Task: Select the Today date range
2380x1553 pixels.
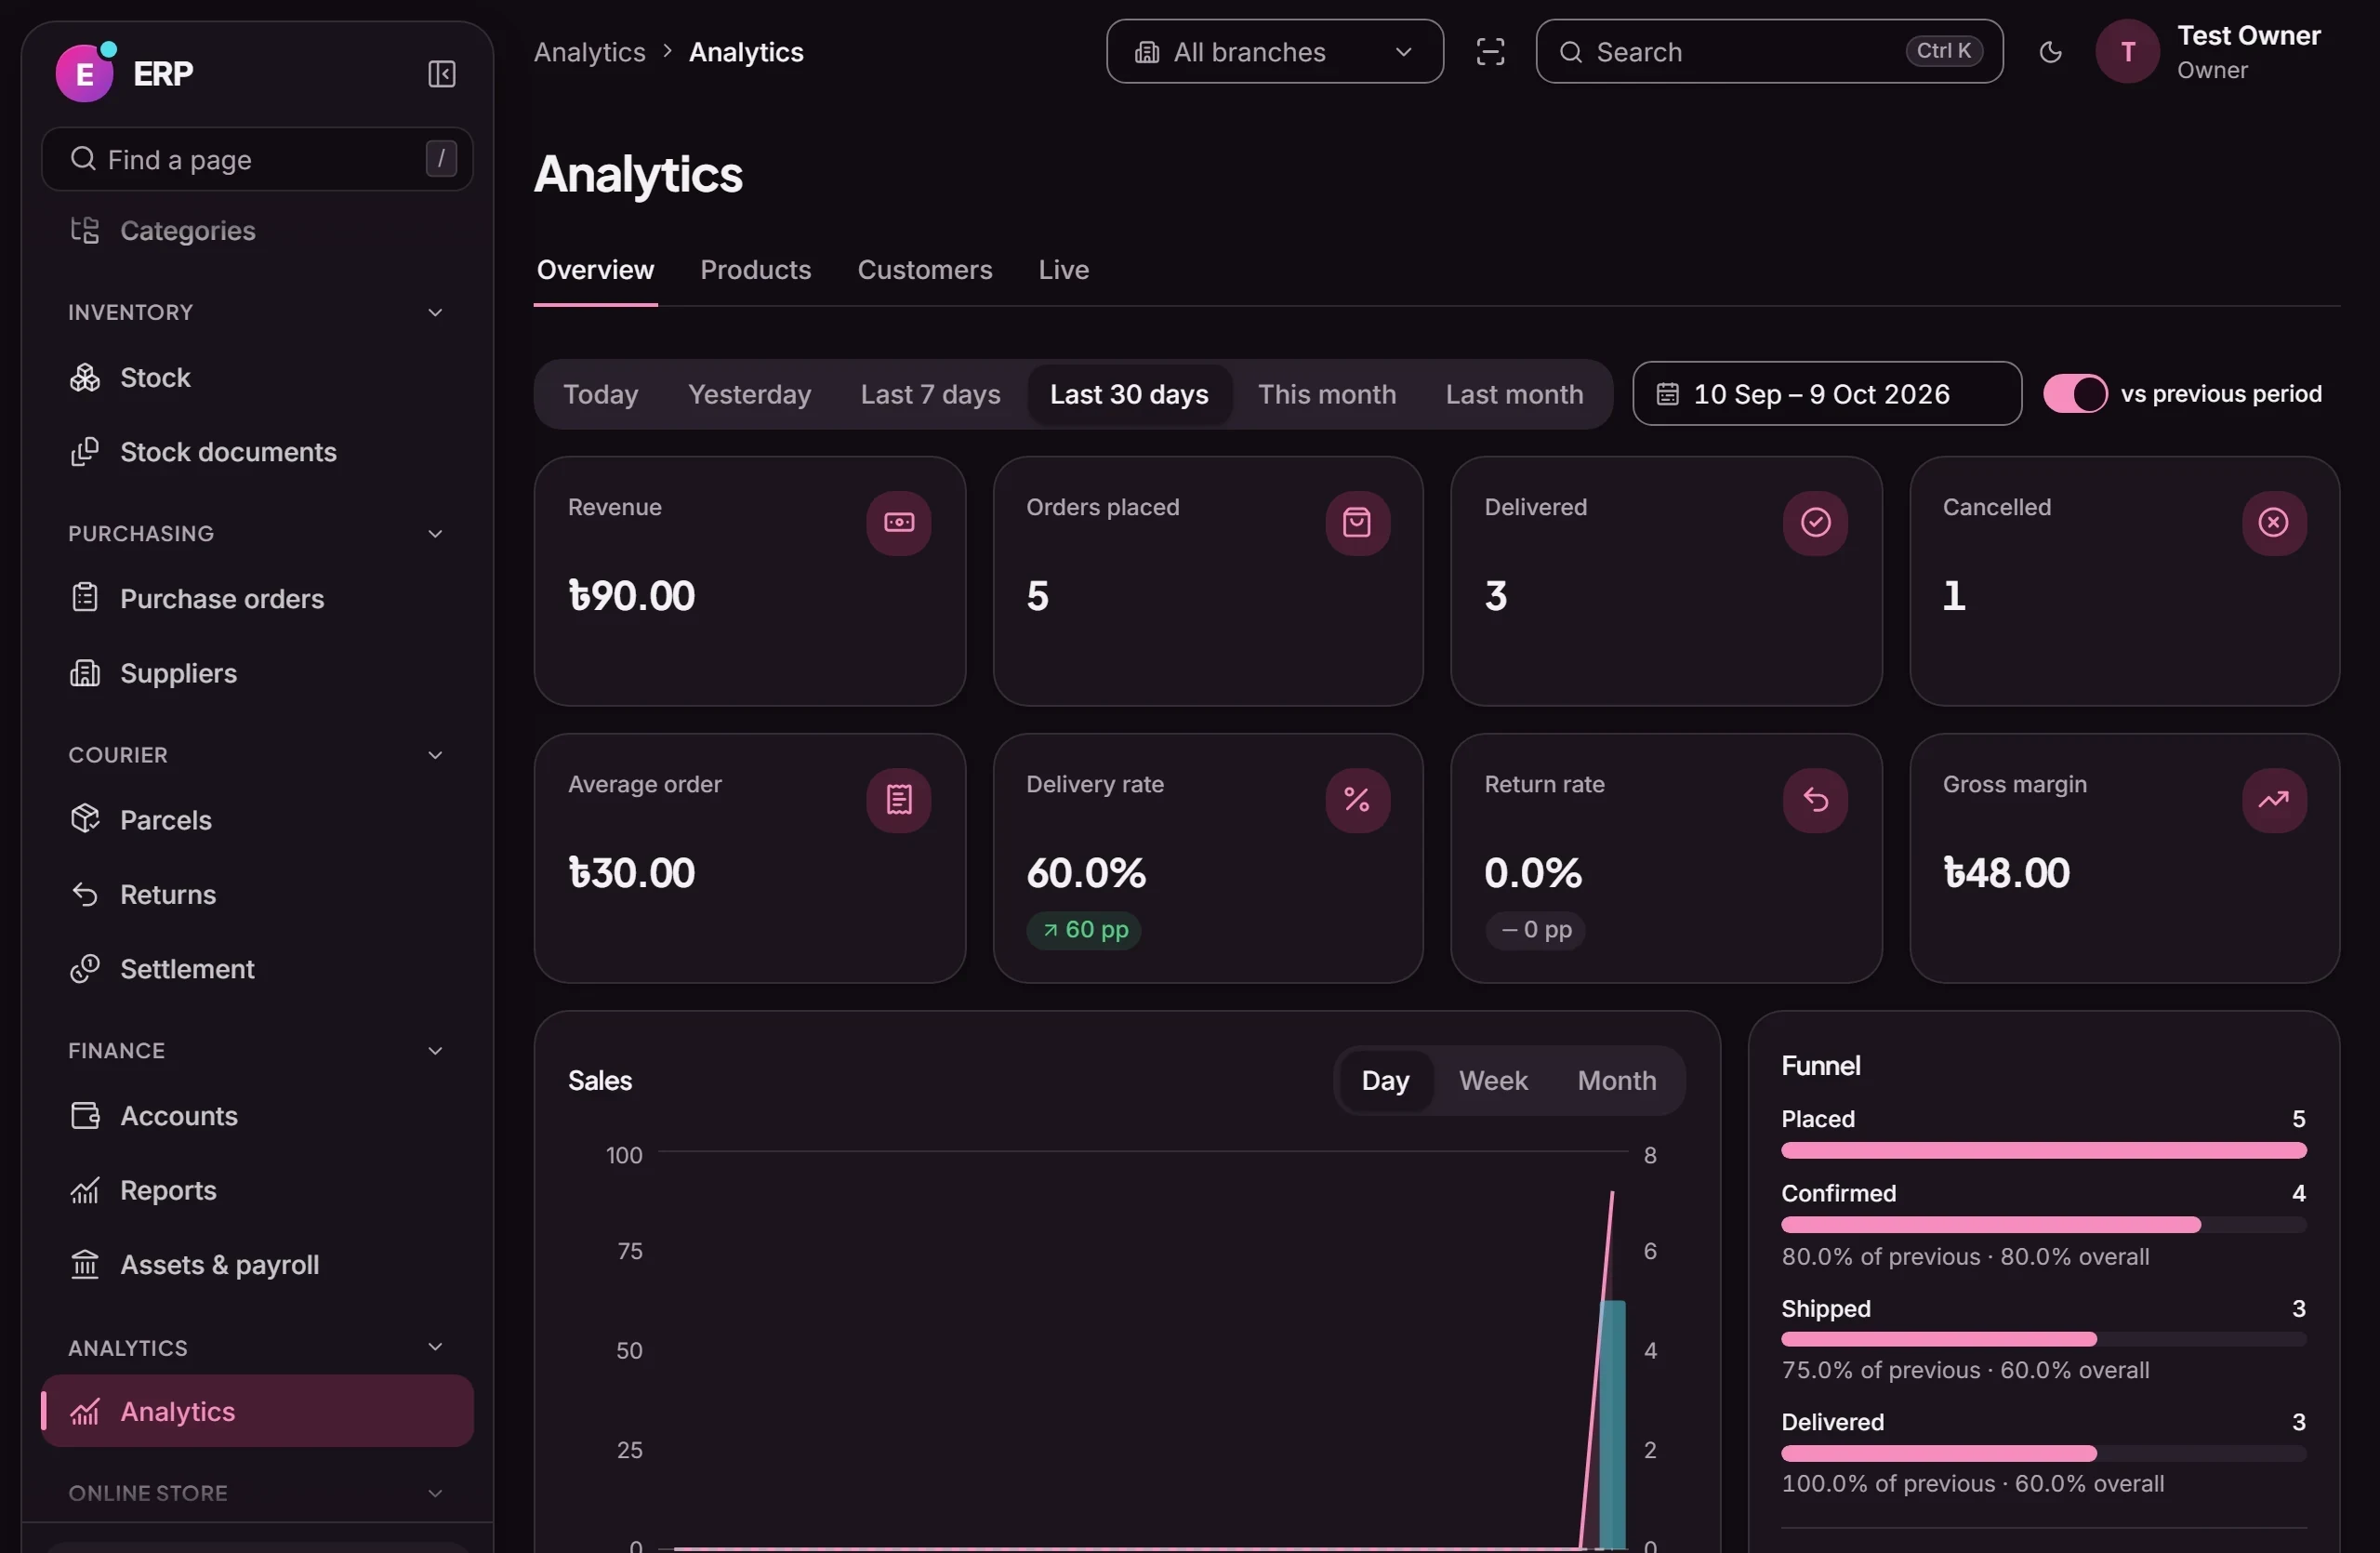Action: (600, 395)
